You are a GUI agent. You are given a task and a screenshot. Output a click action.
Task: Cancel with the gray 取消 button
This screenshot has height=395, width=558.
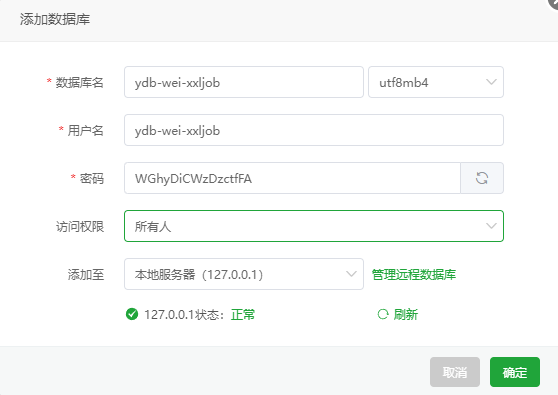tap(455, 372)
